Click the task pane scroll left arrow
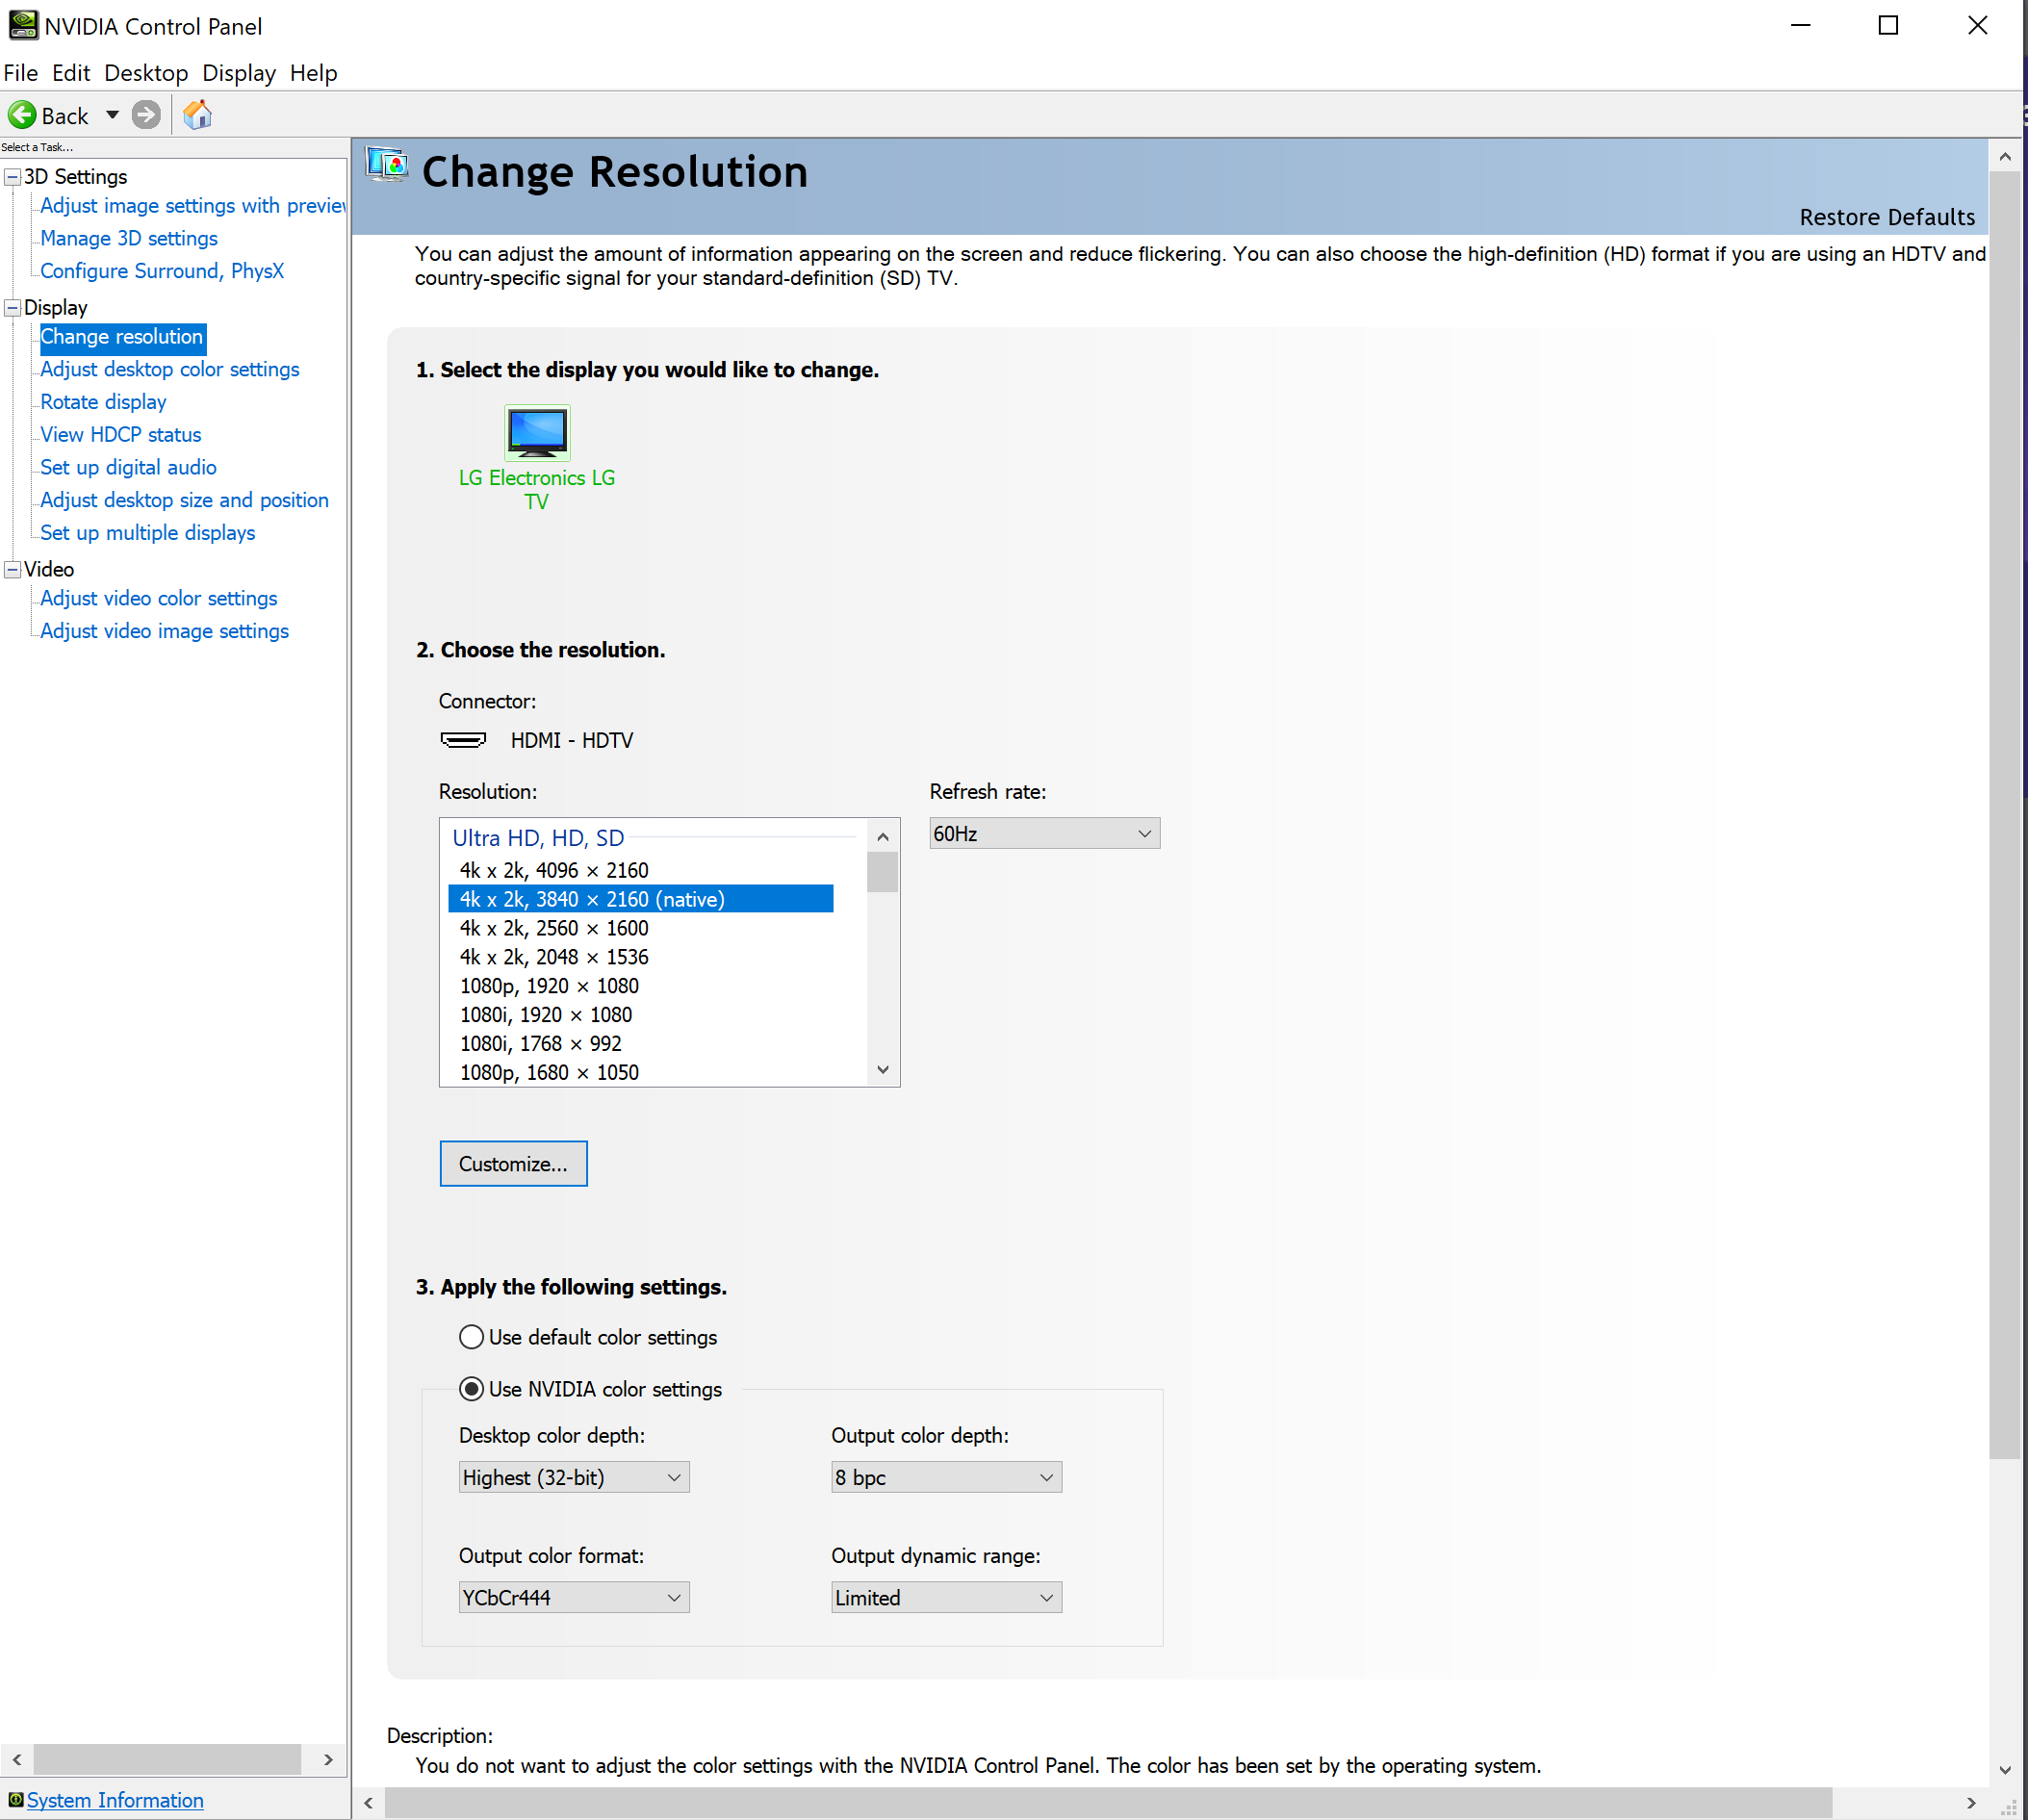Image resolution: width=2028 pixels, height=1820 pixels. [17, 1759]
